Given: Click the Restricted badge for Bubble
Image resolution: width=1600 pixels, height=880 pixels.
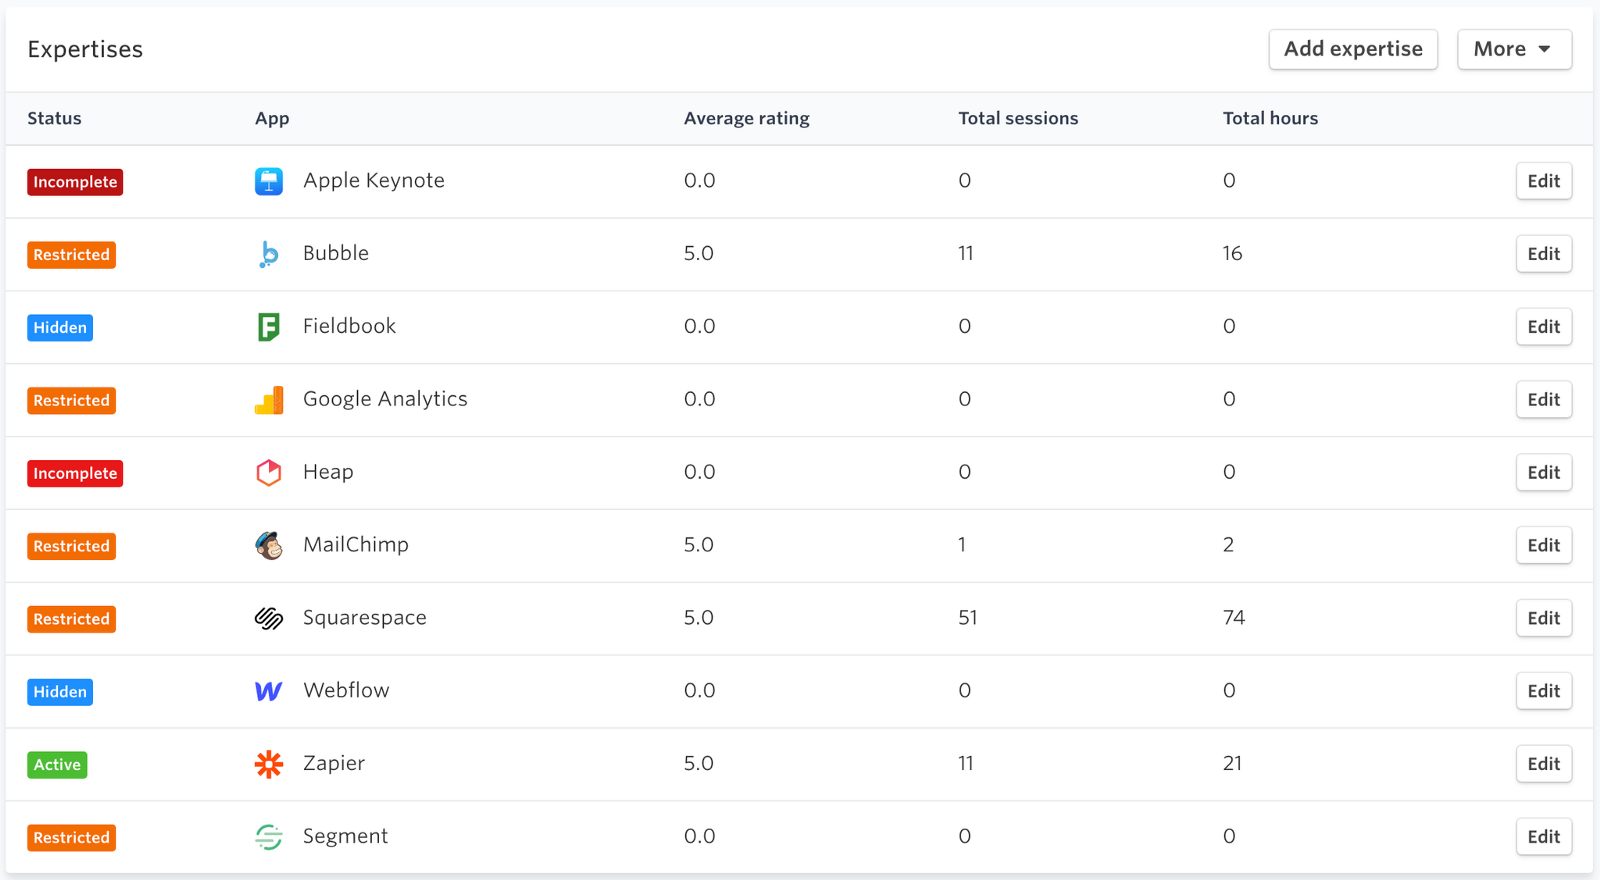Looking at the screenshot, I should 71,255.
